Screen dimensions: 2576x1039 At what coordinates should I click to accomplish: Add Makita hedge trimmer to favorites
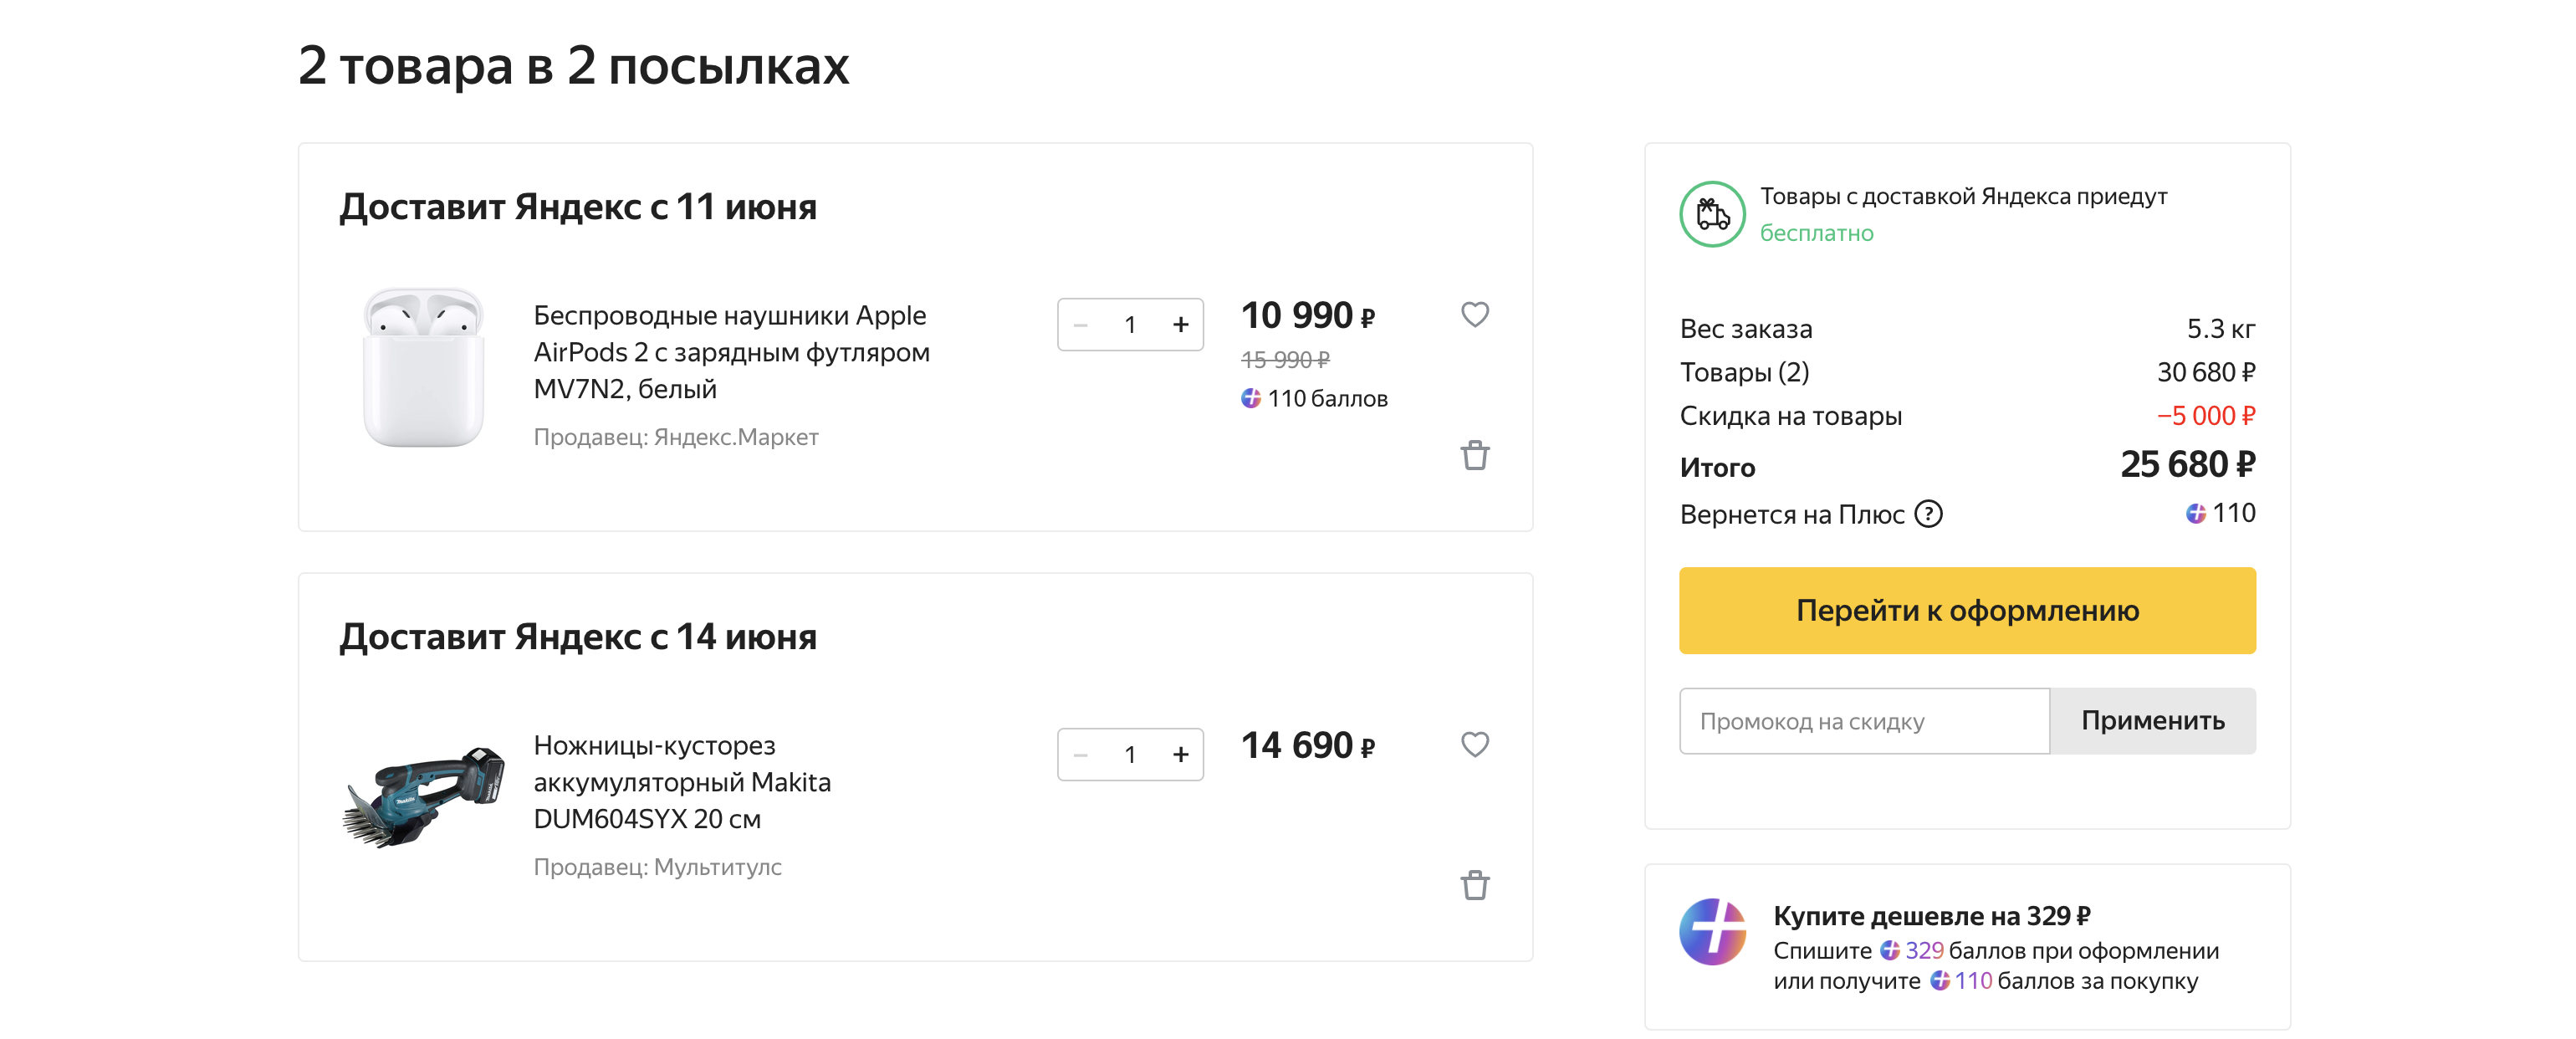pos(1474,744)
